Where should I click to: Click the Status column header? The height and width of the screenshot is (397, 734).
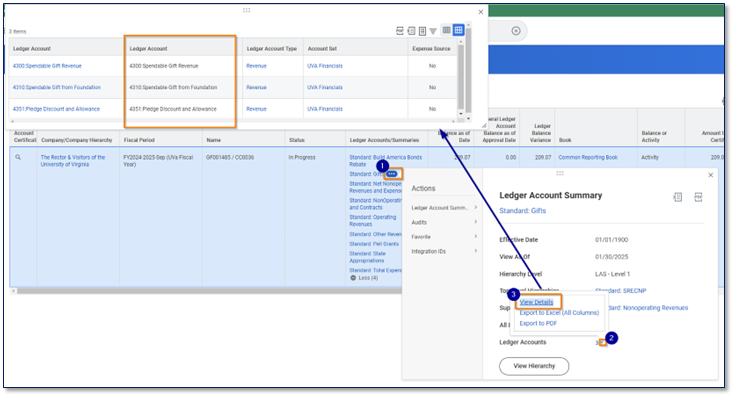[x=297, y=140]
